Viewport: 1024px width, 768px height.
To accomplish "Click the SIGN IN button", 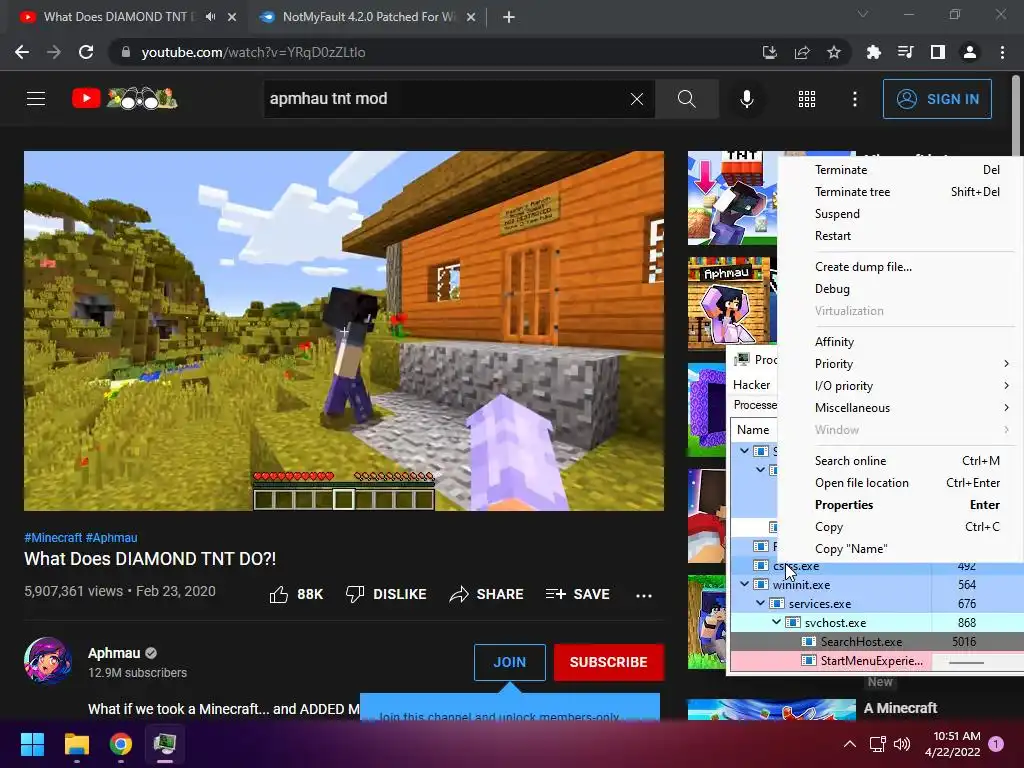I will (x=937, y=99).
